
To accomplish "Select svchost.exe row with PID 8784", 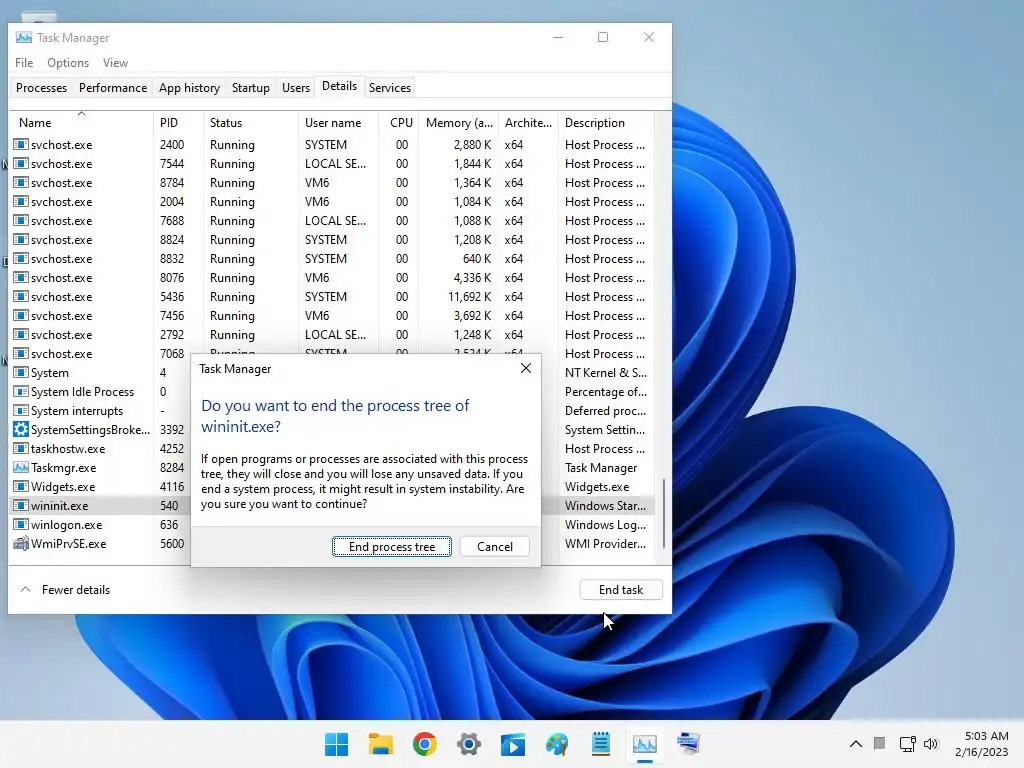I will pos(332,182).
